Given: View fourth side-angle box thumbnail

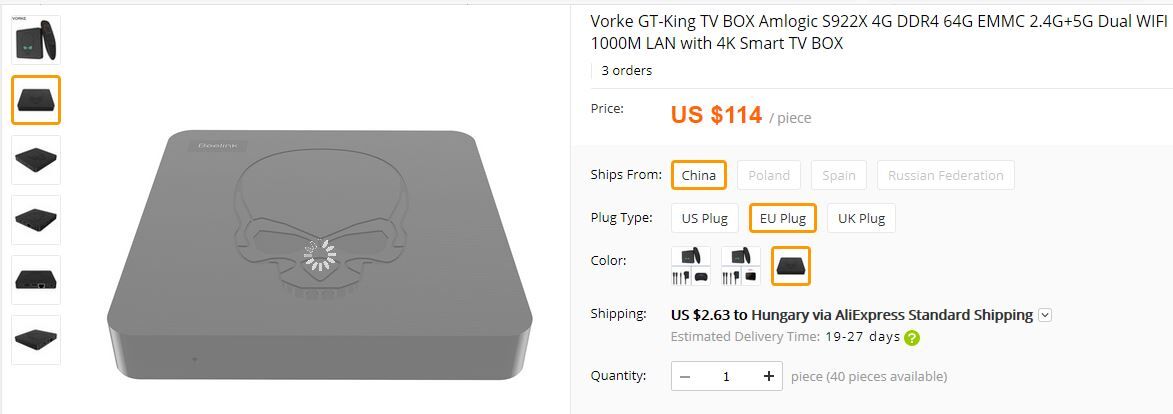Looking at the screenshot, I should coord(36,219).
